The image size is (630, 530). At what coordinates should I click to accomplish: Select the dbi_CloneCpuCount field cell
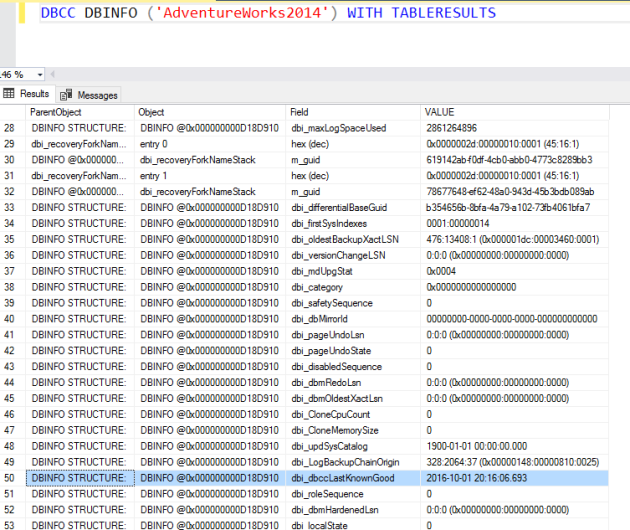(353, 414)
